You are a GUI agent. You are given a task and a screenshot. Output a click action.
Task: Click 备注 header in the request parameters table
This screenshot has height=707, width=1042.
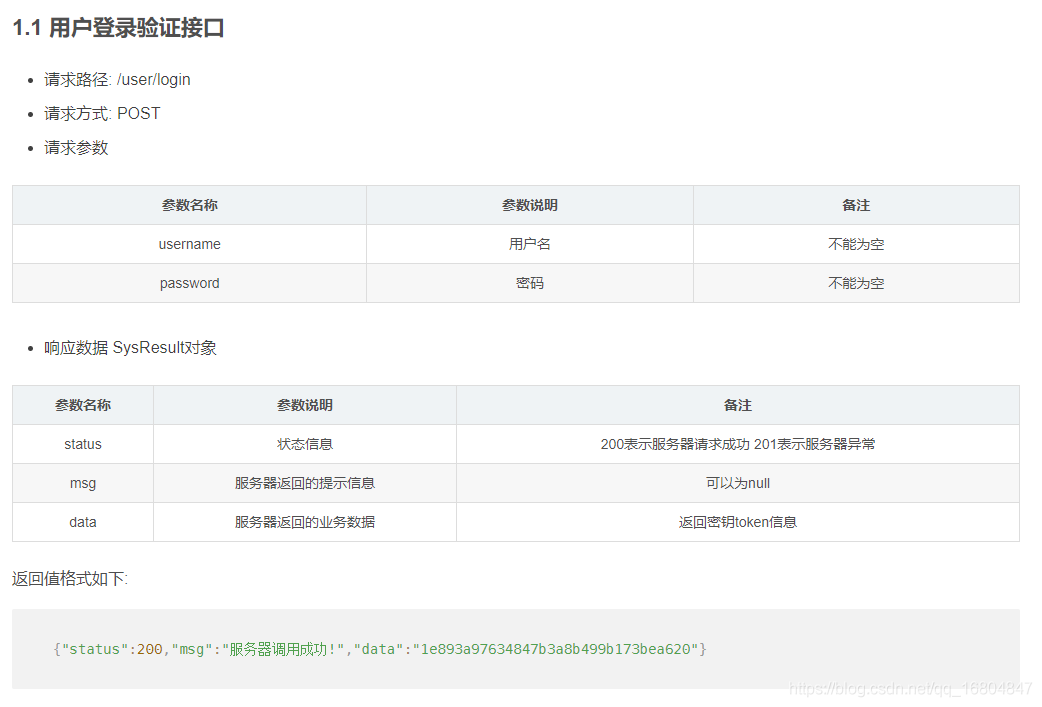856,205
